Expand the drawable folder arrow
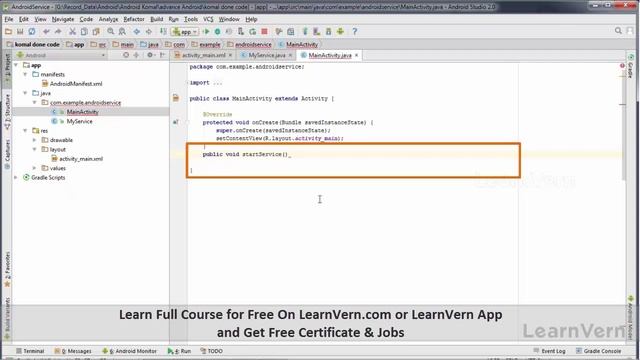The image size is (640, 360). (35, 140)
